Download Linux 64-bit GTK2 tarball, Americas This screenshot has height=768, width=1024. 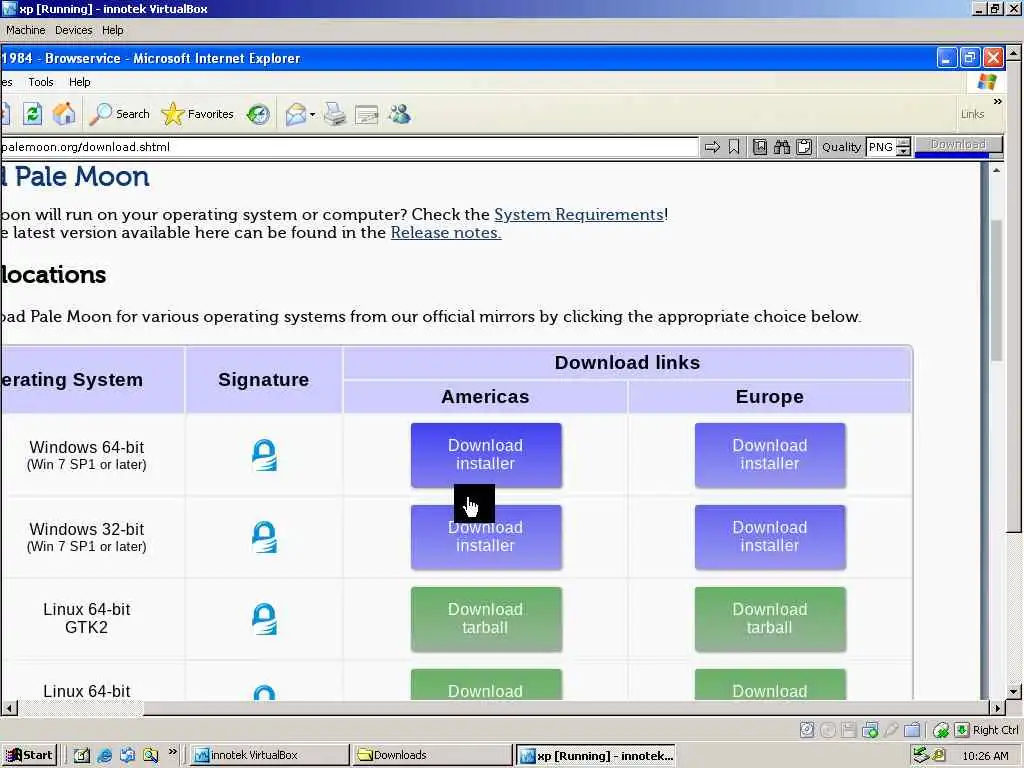[x=486, y=619]
